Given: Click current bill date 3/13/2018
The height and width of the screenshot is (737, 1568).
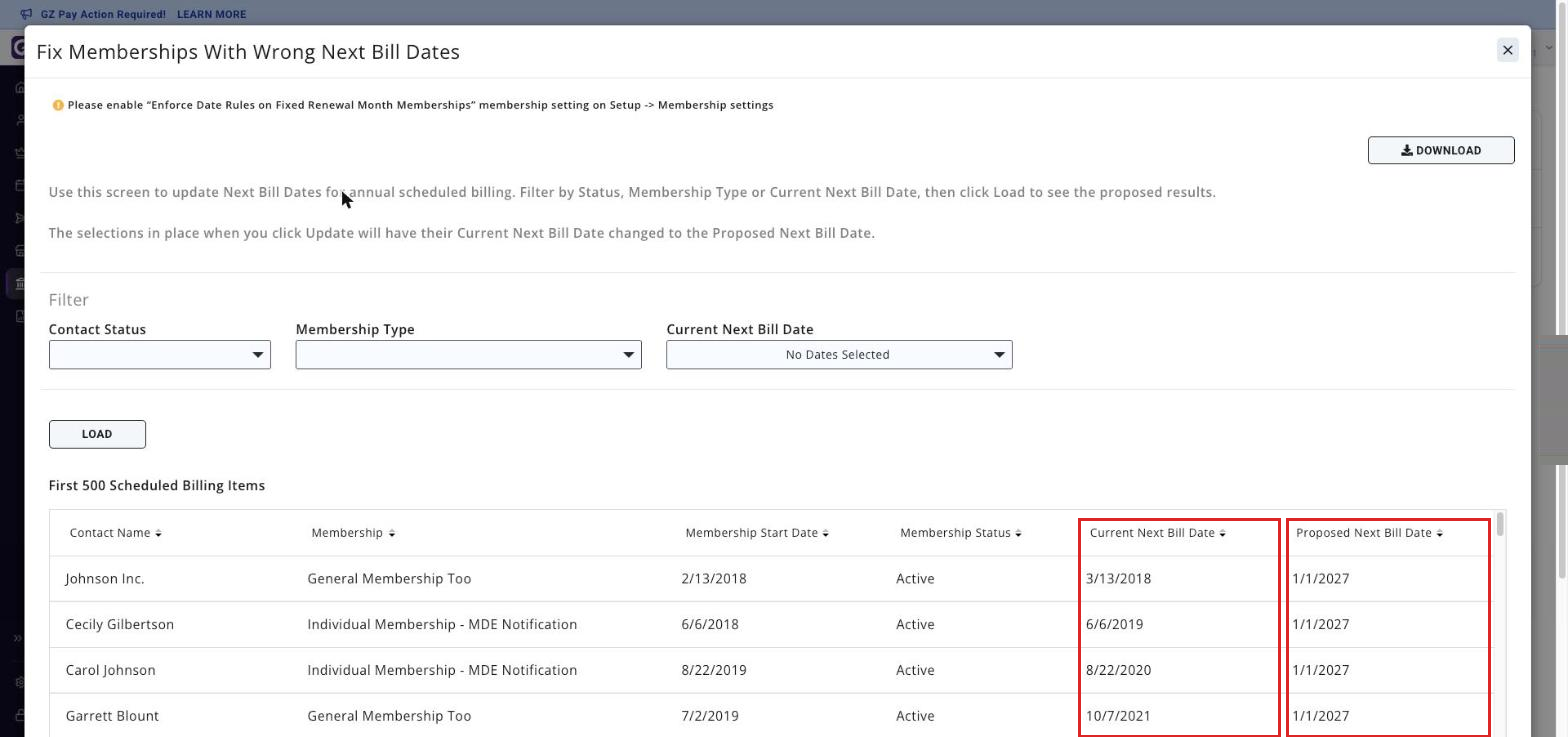Looking at the screenshot, I should (1118, 579).
